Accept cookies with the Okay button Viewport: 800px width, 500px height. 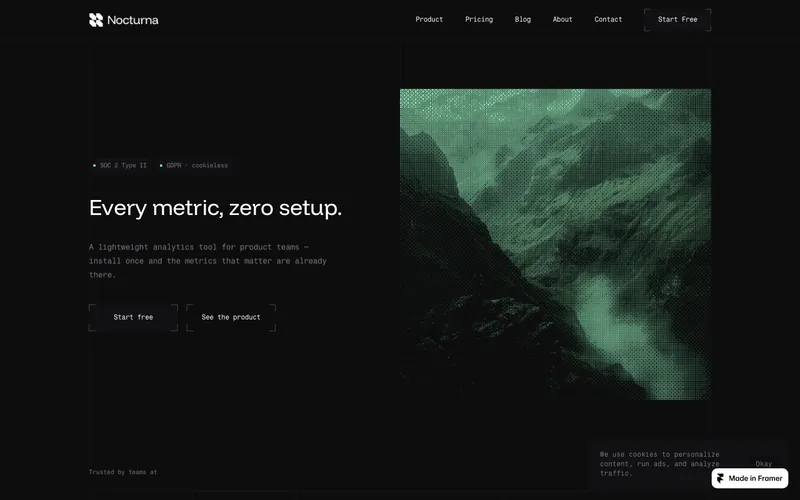tap(763, 464)
